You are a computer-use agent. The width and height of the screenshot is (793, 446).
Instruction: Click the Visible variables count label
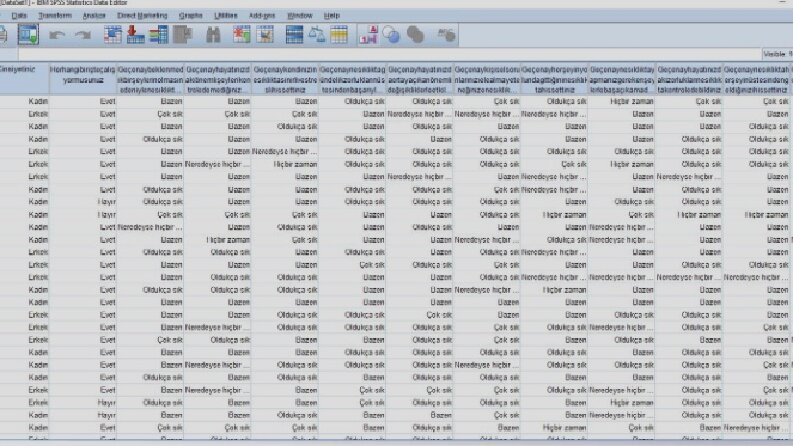point(778,54)
